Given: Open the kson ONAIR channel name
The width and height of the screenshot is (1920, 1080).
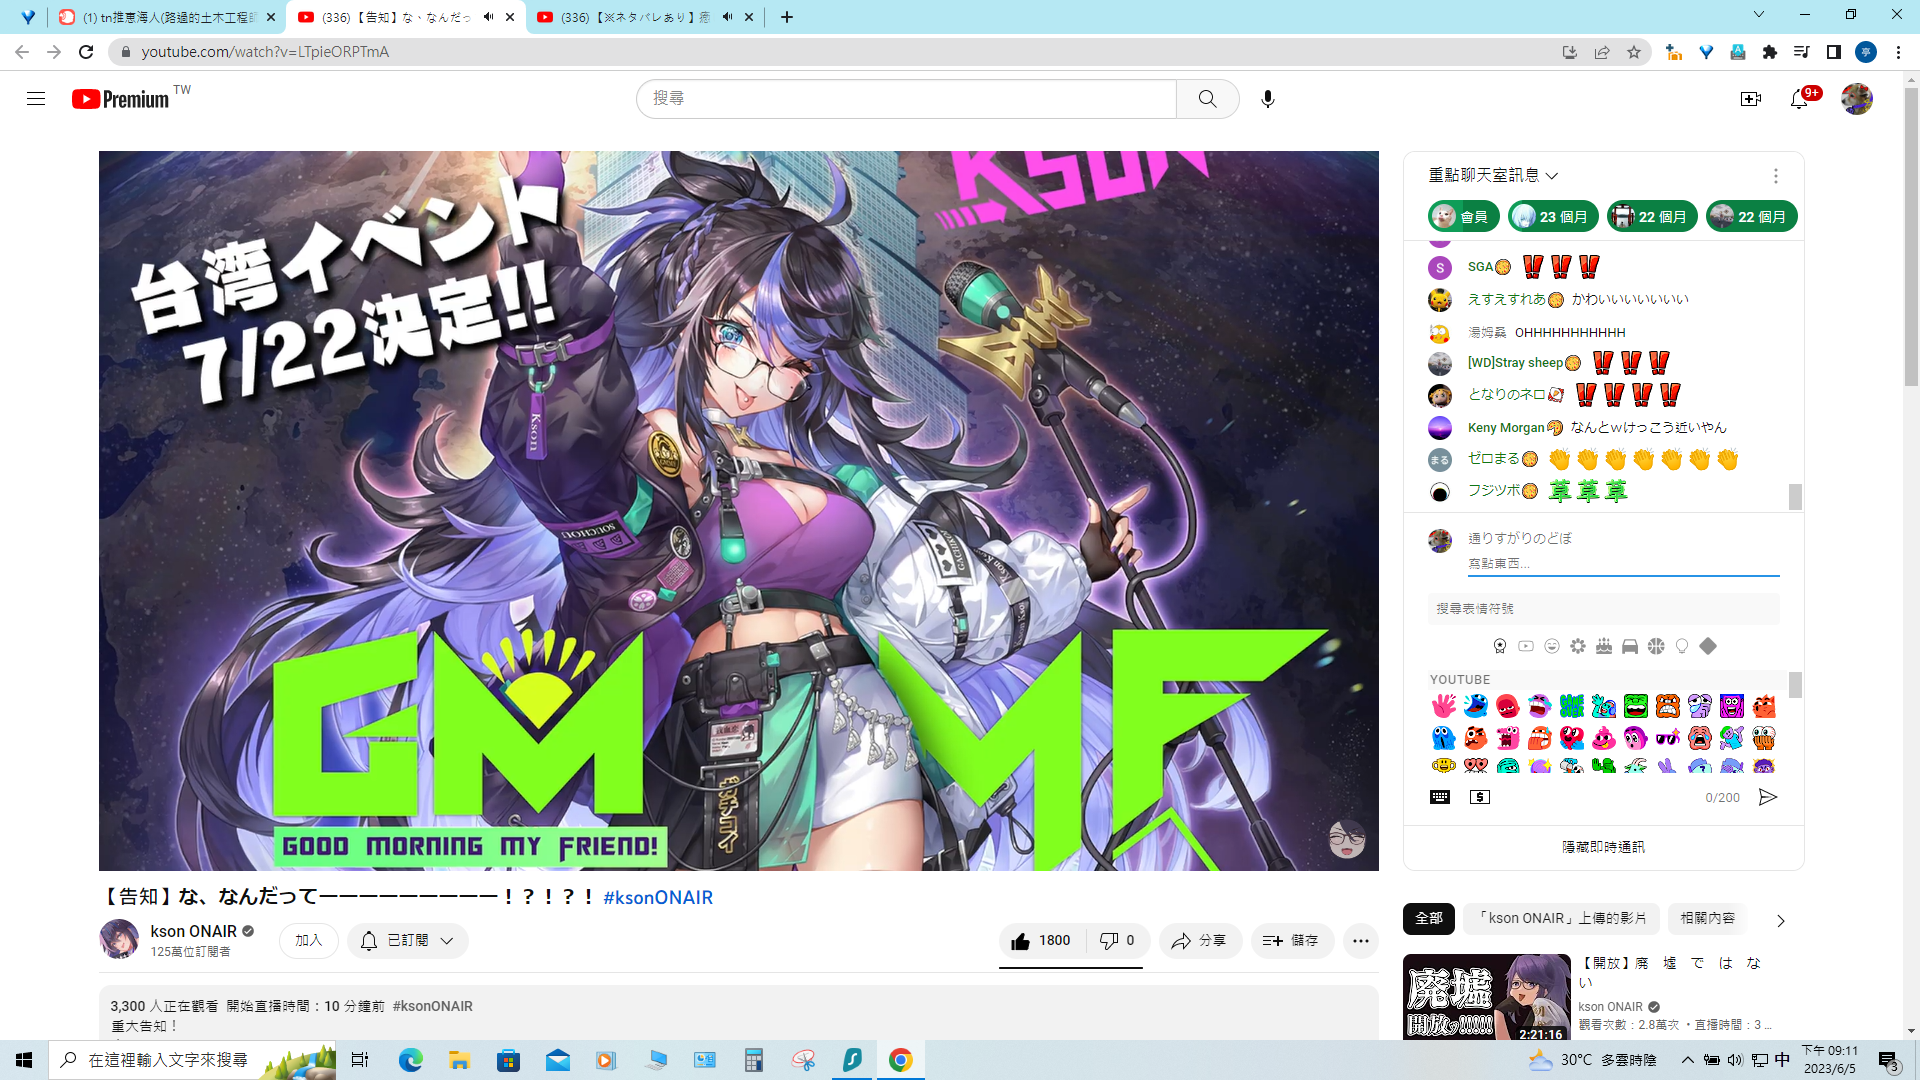Looking at the screenshot, I should (194, 932).
